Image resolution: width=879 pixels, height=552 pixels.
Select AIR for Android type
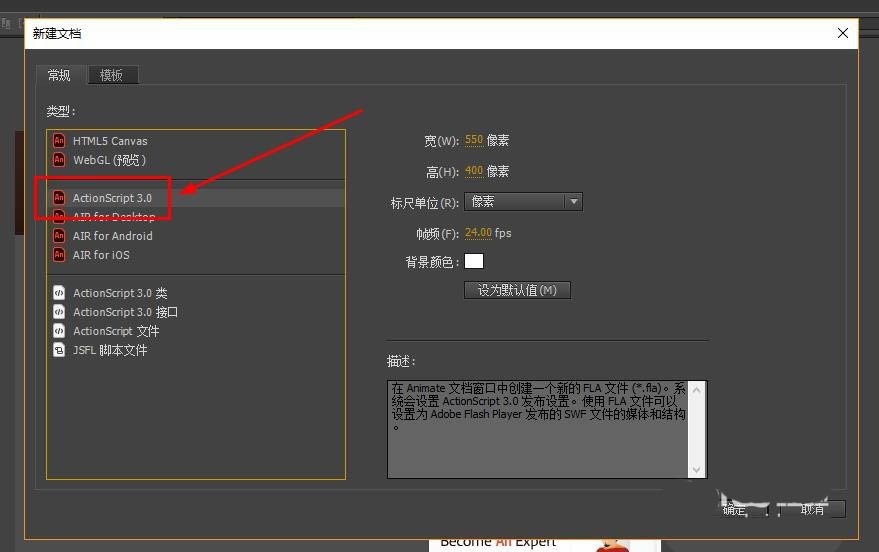click(x=196, y=236)
